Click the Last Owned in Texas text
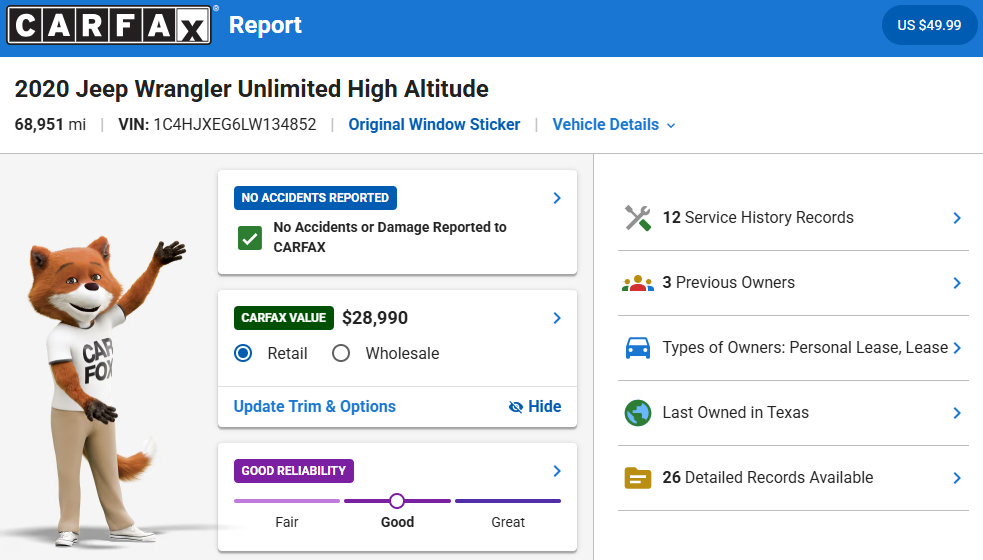 coord(735,413)
